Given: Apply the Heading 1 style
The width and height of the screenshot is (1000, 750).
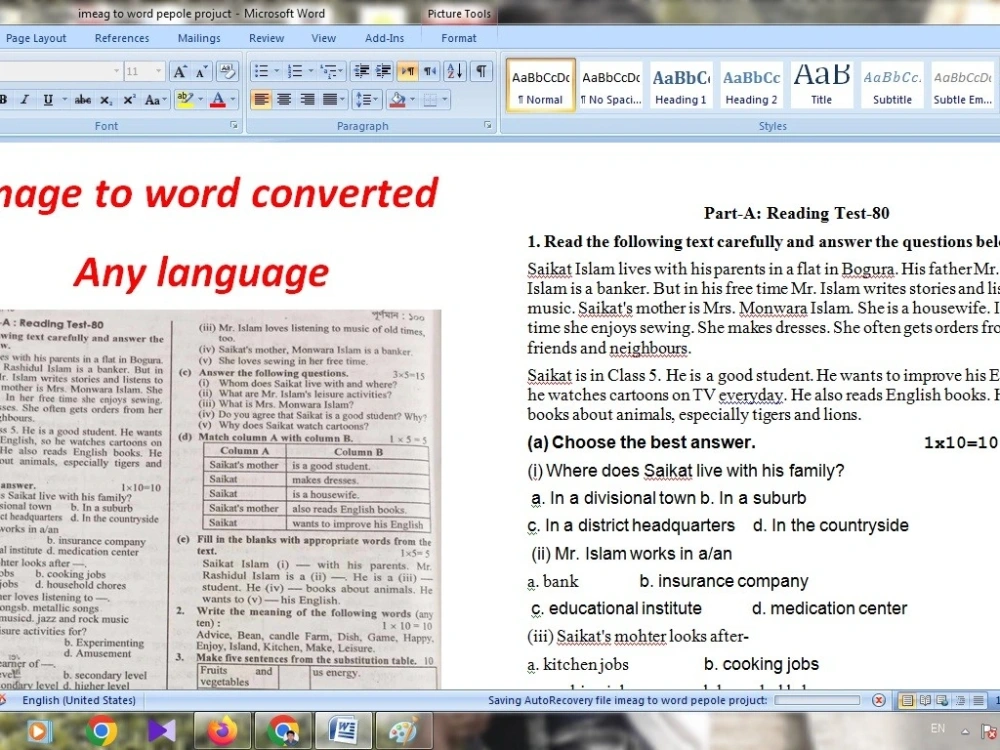Looking at the screenshot, I should tap(681, 85).
